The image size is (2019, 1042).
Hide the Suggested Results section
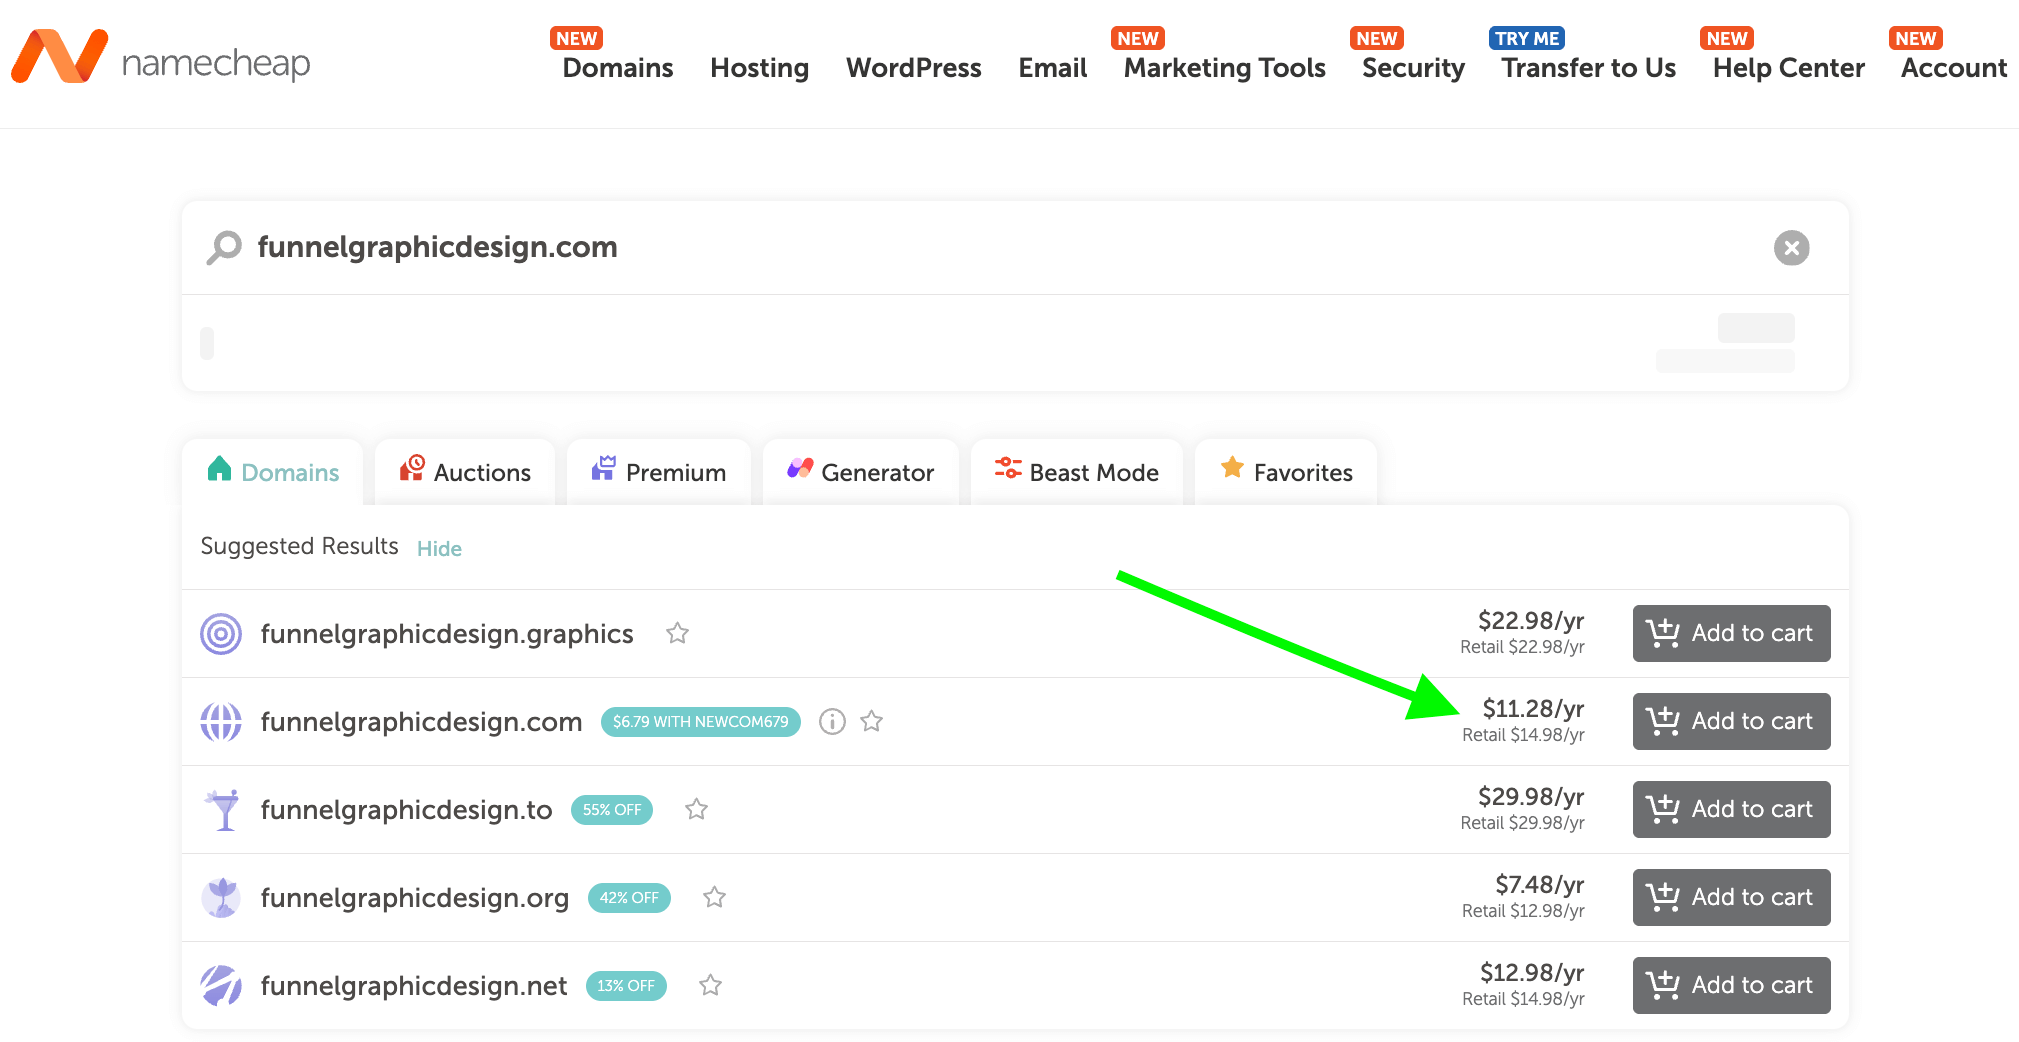pyautogui.click(x=439, y=548)
